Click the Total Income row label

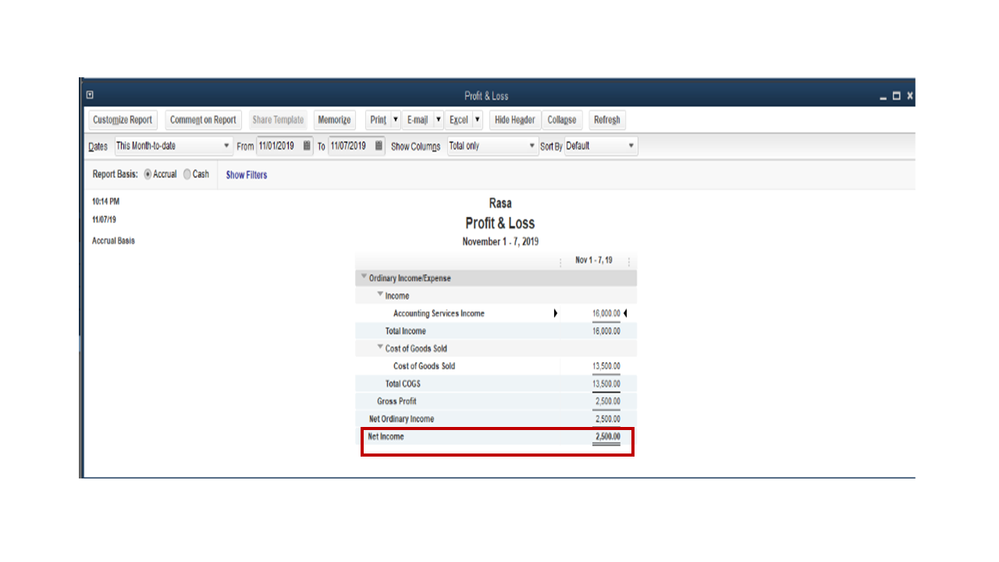405,331
